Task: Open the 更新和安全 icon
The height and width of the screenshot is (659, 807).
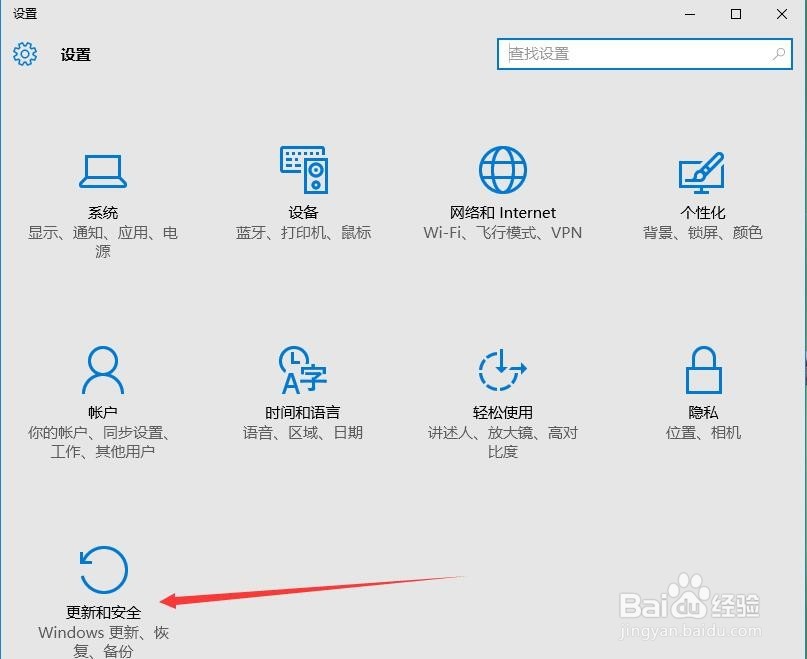Action: coord(103,568)
